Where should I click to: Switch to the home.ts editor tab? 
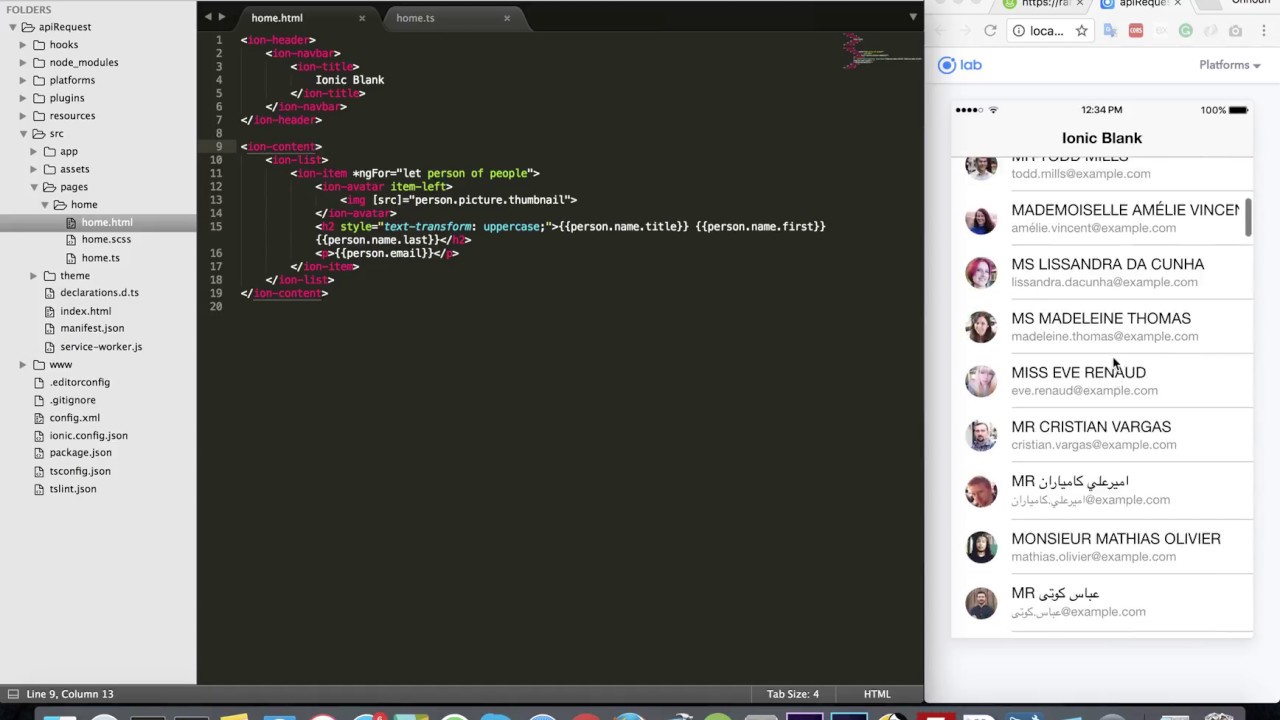[x=414, y=18]
